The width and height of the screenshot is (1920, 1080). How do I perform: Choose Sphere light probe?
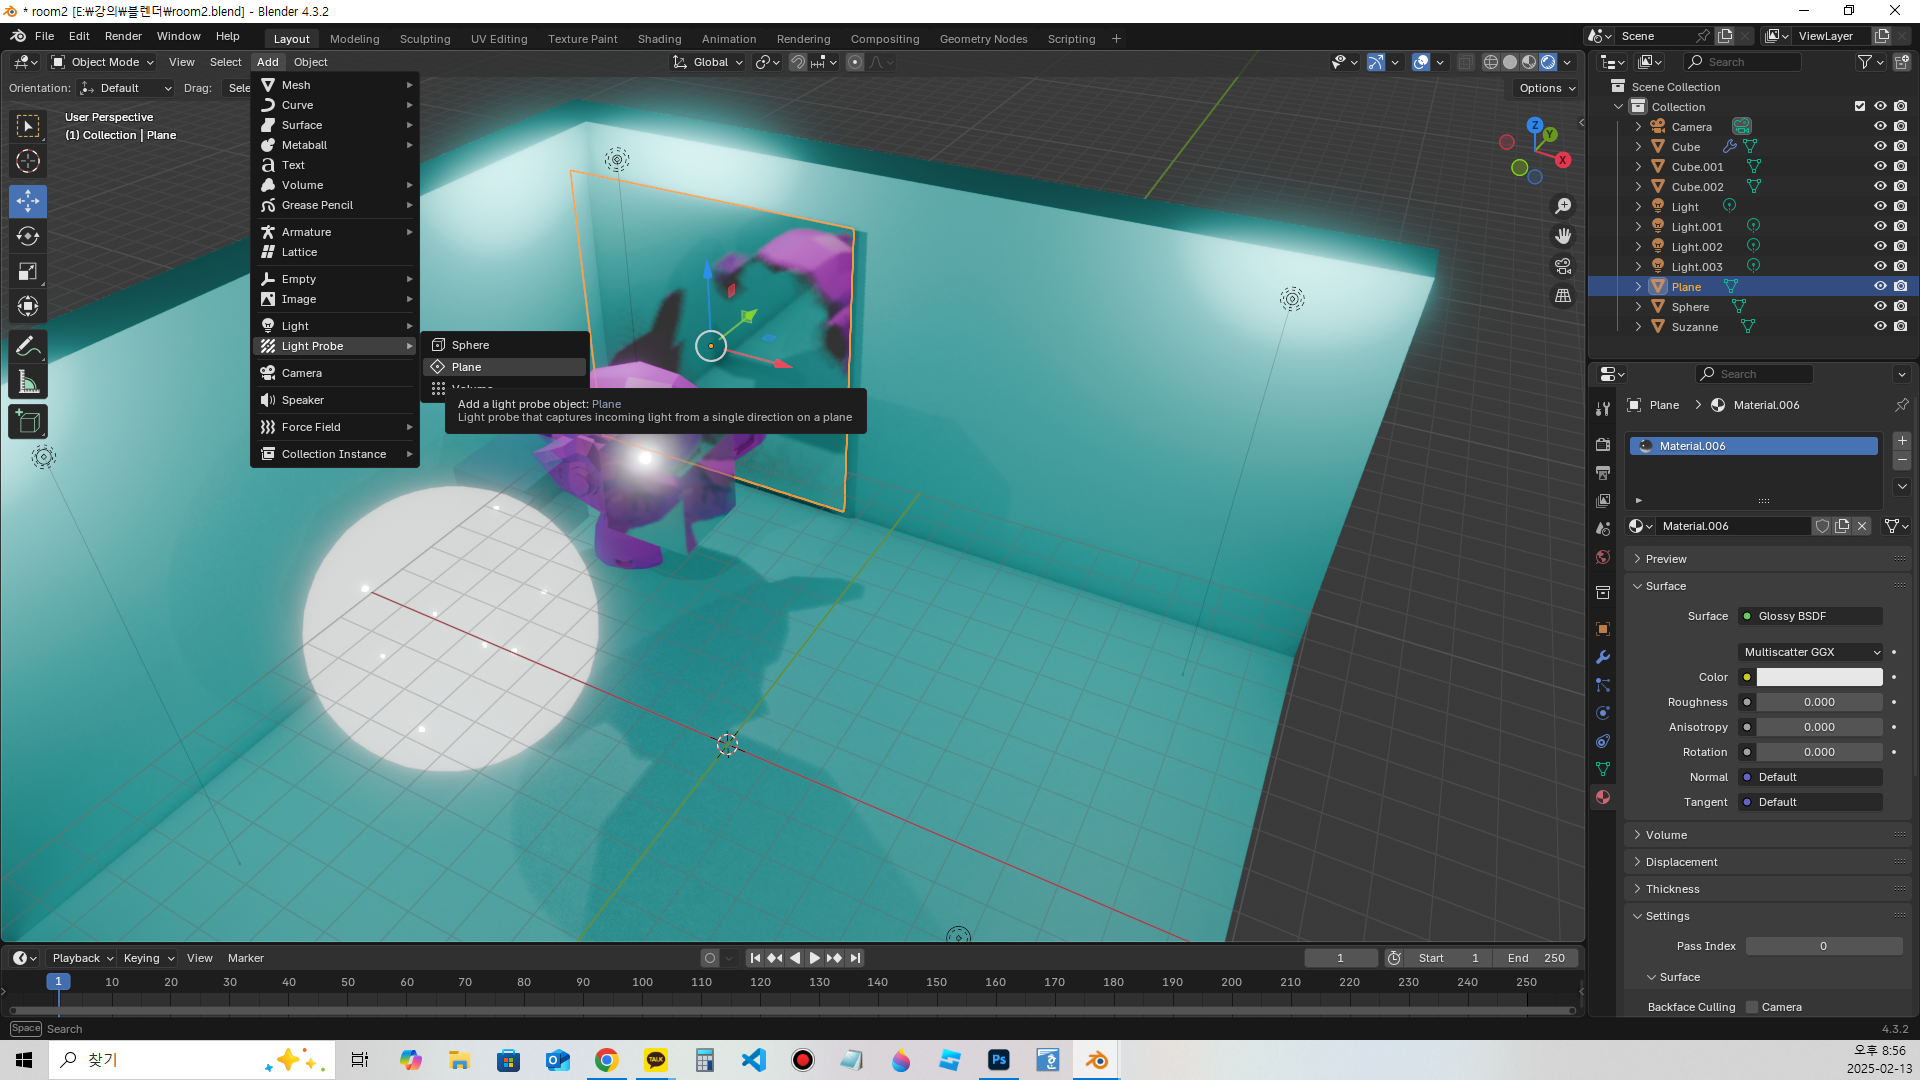505,345
